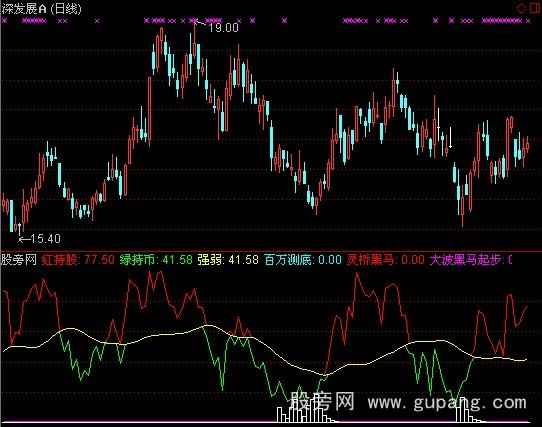Click the 百万测底: 0.00 indicator value
The height and width of the screenshot is (427, 542).
(303, 260)
